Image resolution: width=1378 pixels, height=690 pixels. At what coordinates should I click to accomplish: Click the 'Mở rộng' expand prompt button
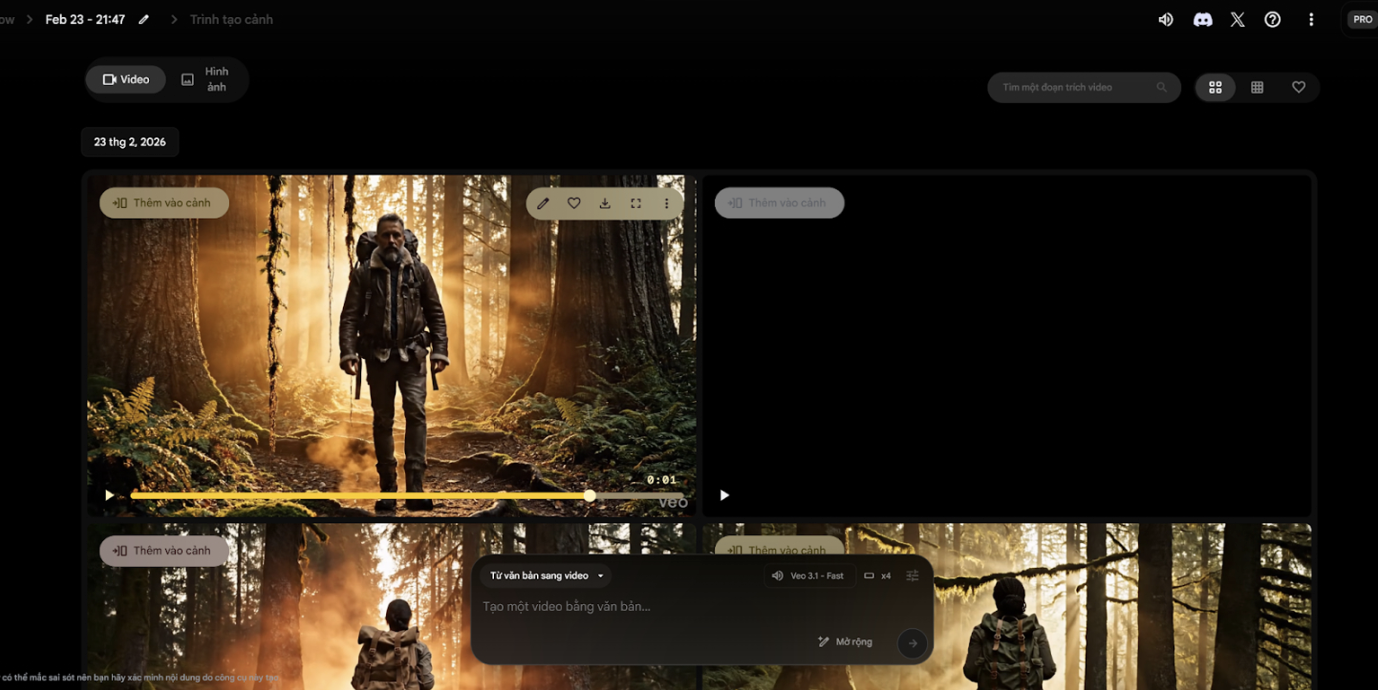point(845,642)
